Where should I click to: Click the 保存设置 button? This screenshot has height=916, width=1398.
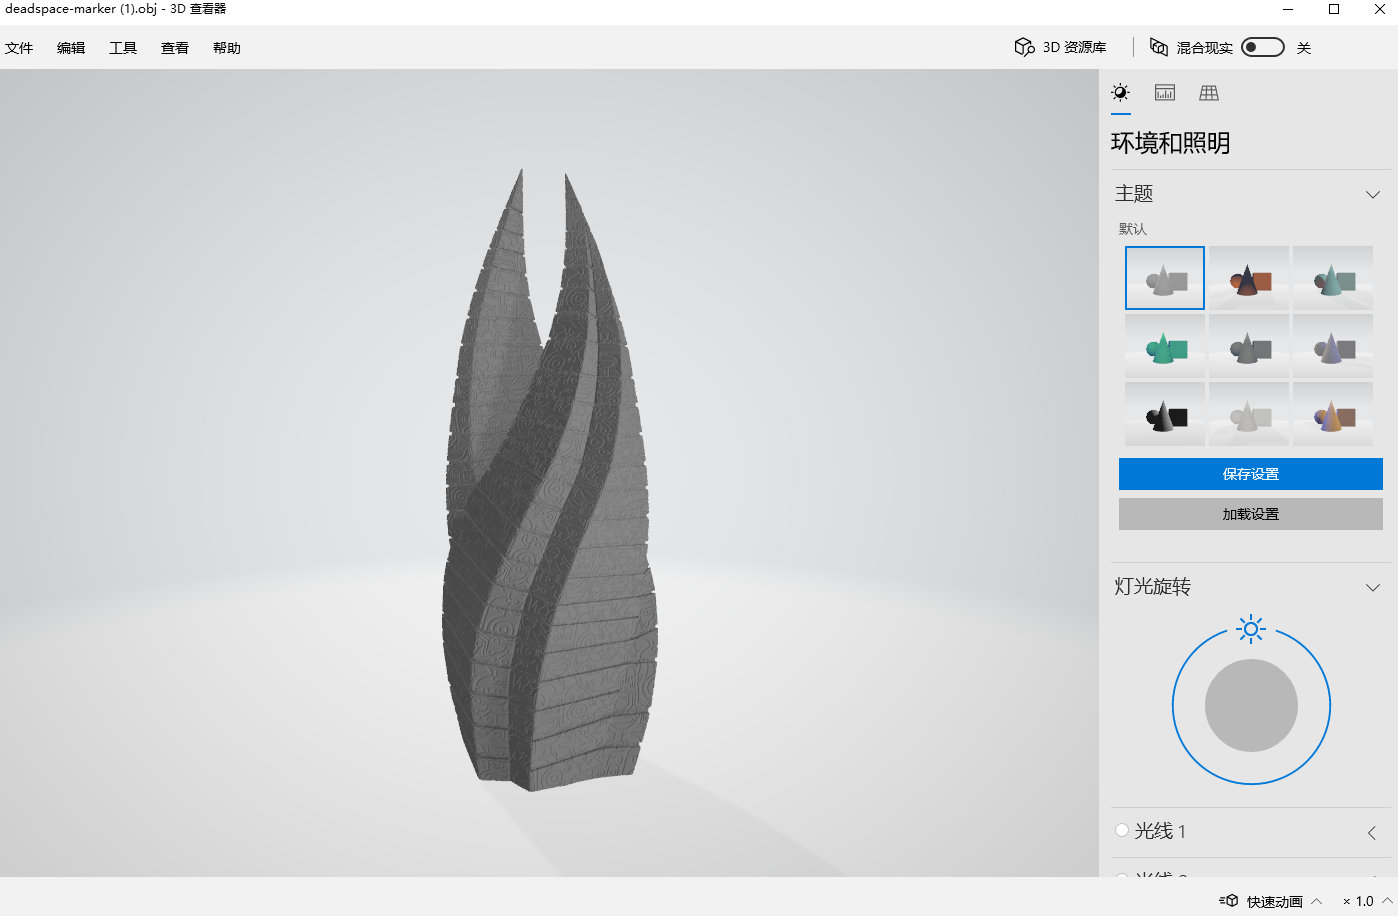tap(1250, 474)
